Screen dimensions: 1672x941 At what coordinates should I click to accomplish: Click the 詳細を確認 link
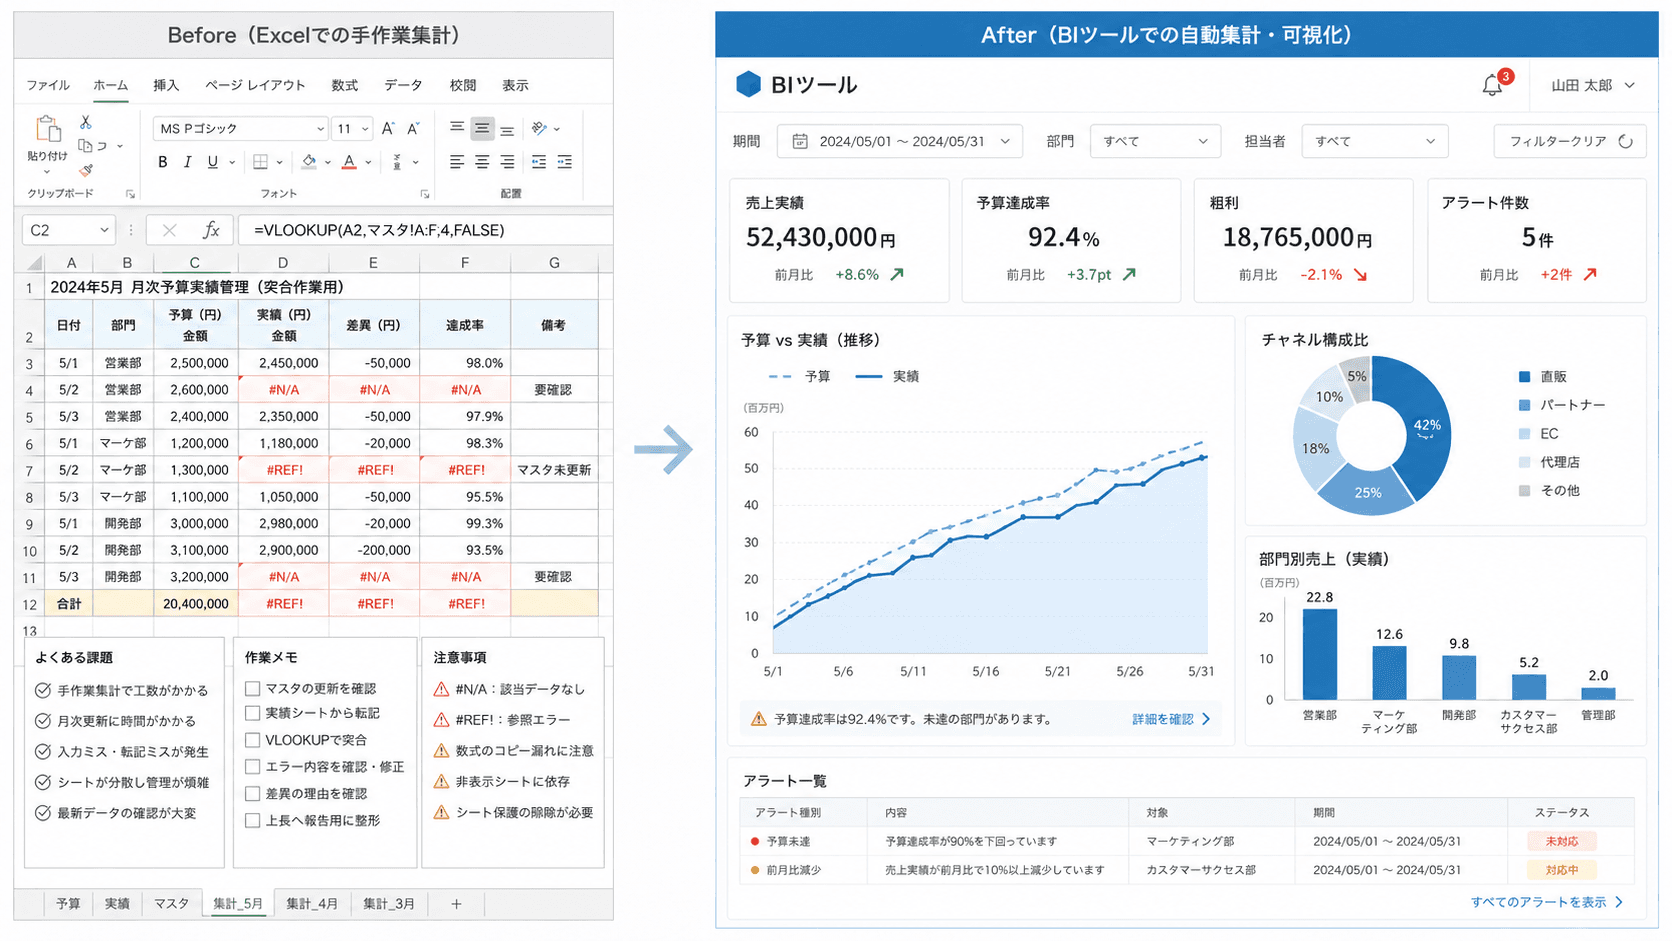click(1171, 719)
